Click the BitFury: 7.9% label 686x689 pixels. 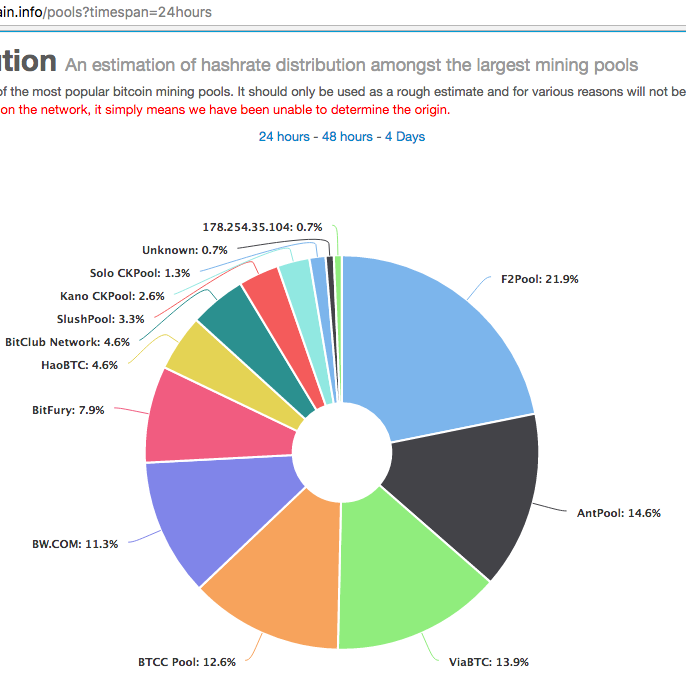pos(68,410)
